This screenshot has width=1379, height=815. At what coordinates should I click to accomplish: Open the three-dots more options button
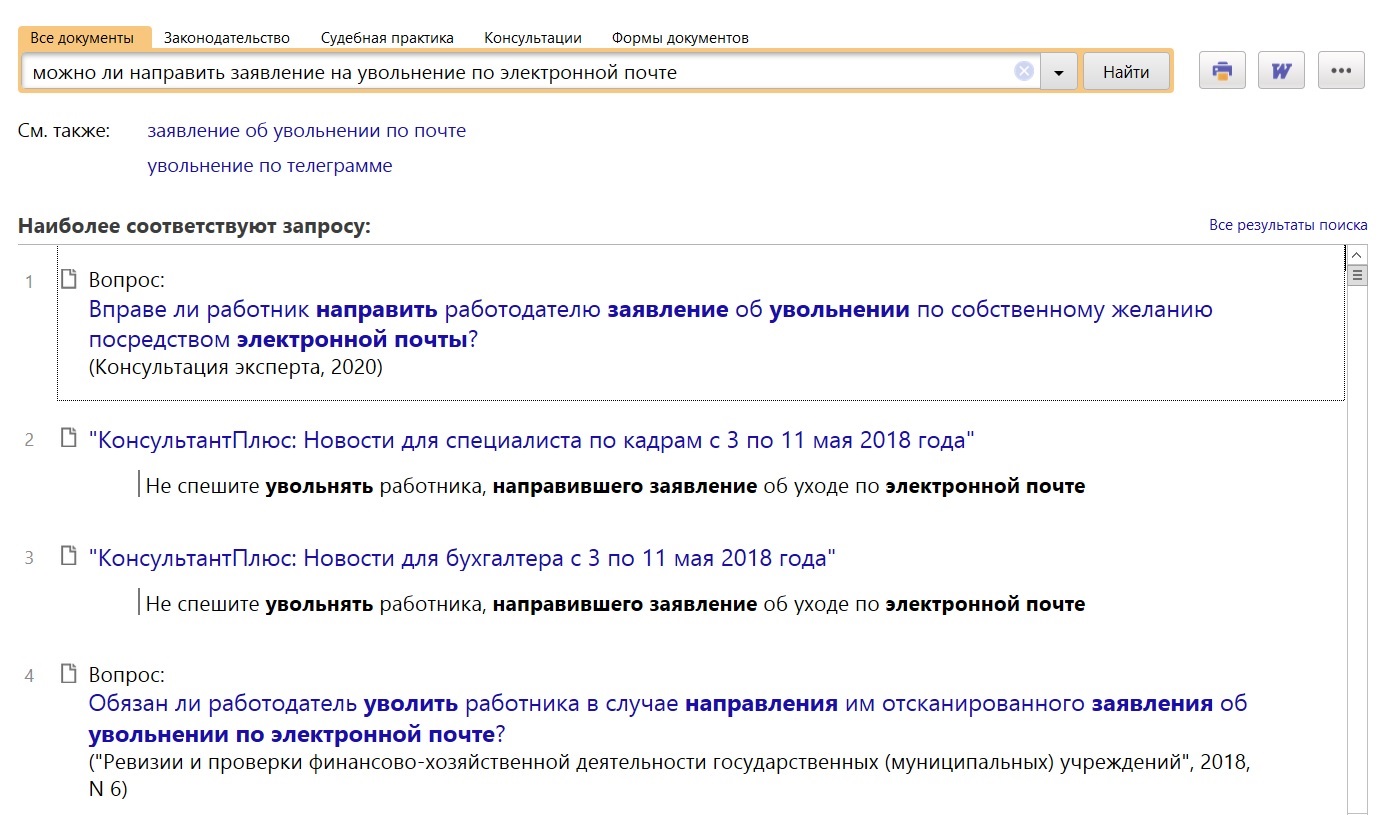pyautogui.click(x=1341, y=71)
